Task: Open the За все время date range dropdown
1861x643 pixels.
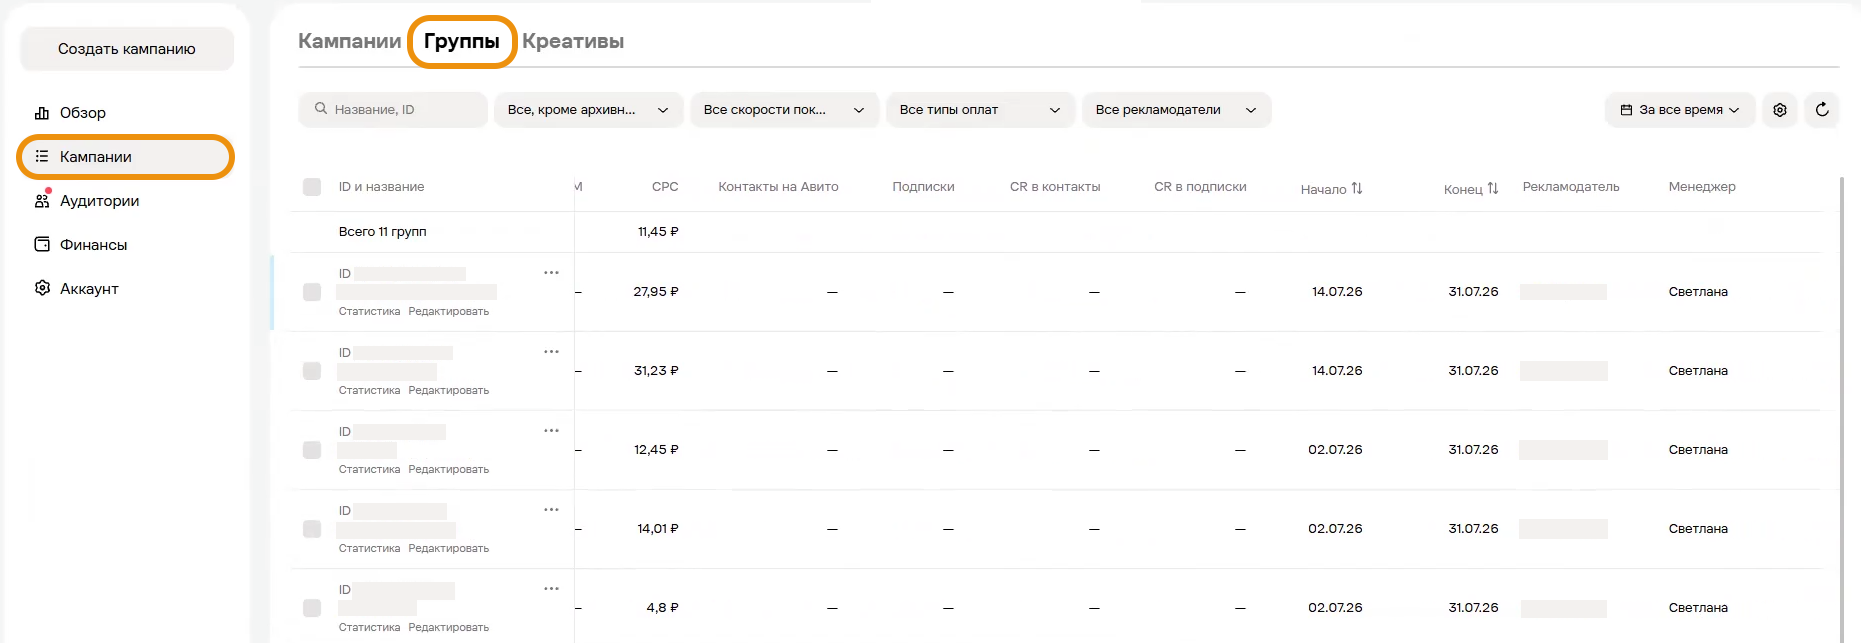Action: coord(1680,110)
